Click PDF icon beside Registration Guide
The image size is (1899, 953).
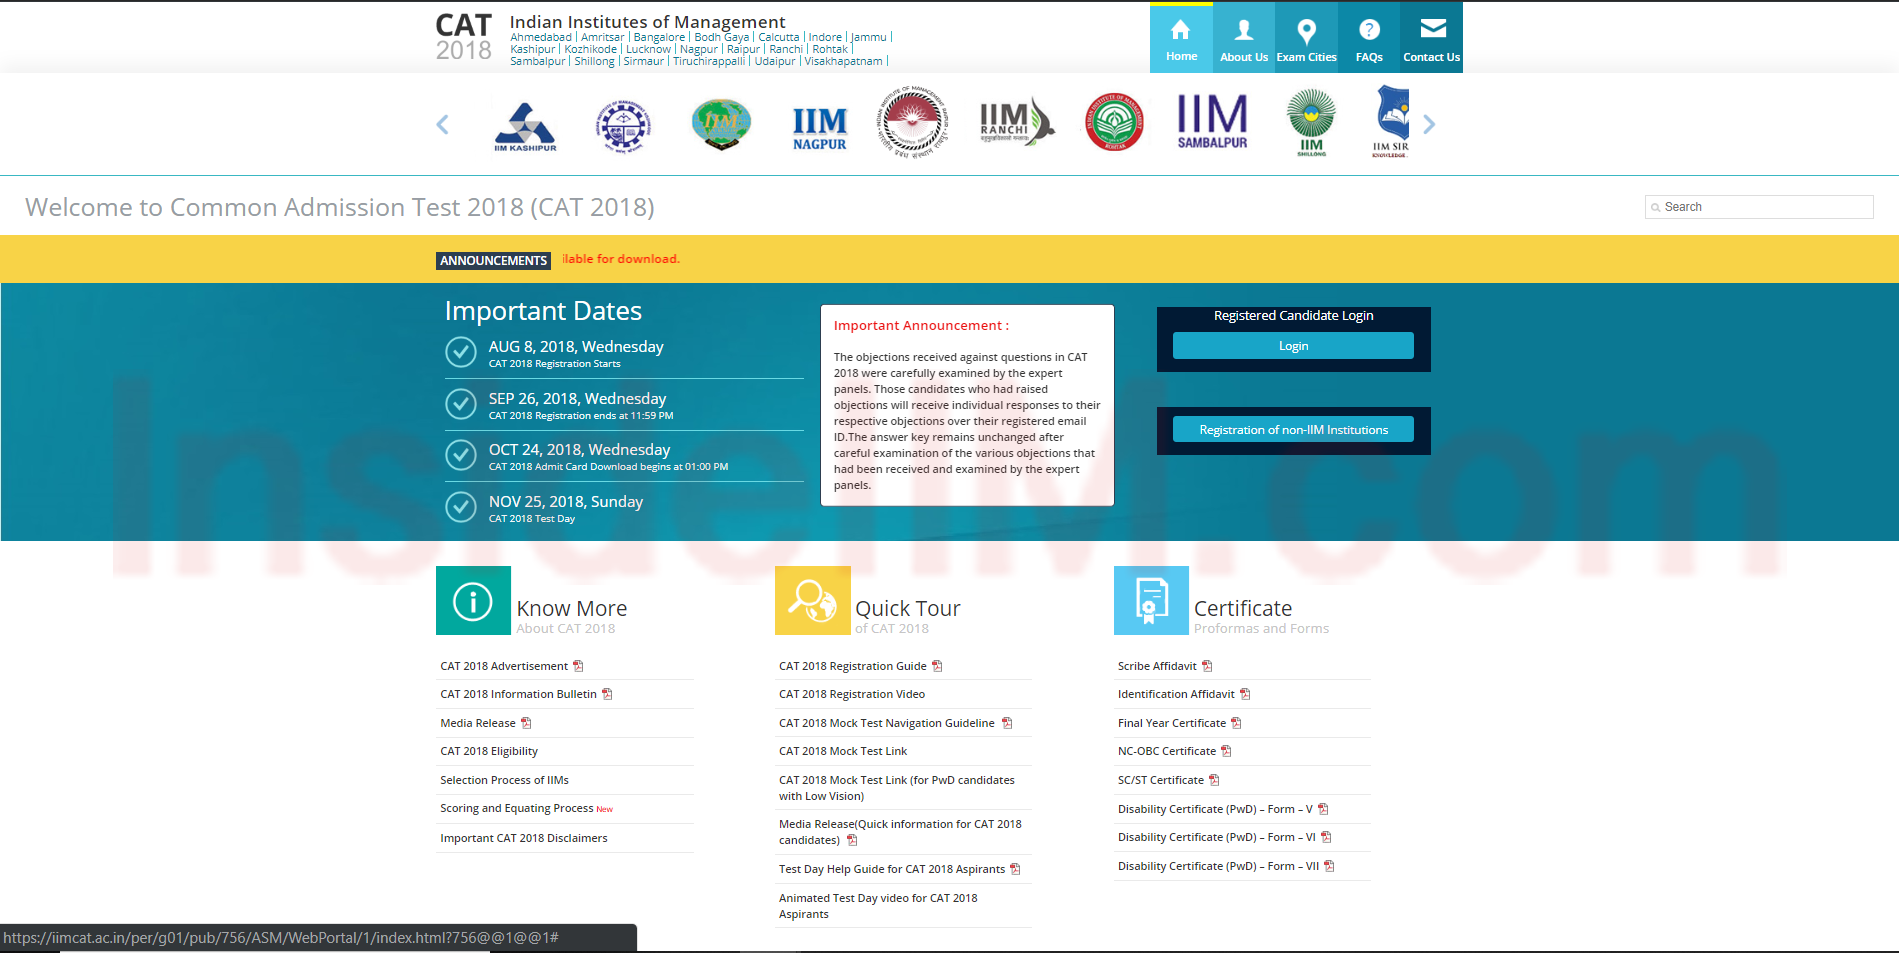937,666
